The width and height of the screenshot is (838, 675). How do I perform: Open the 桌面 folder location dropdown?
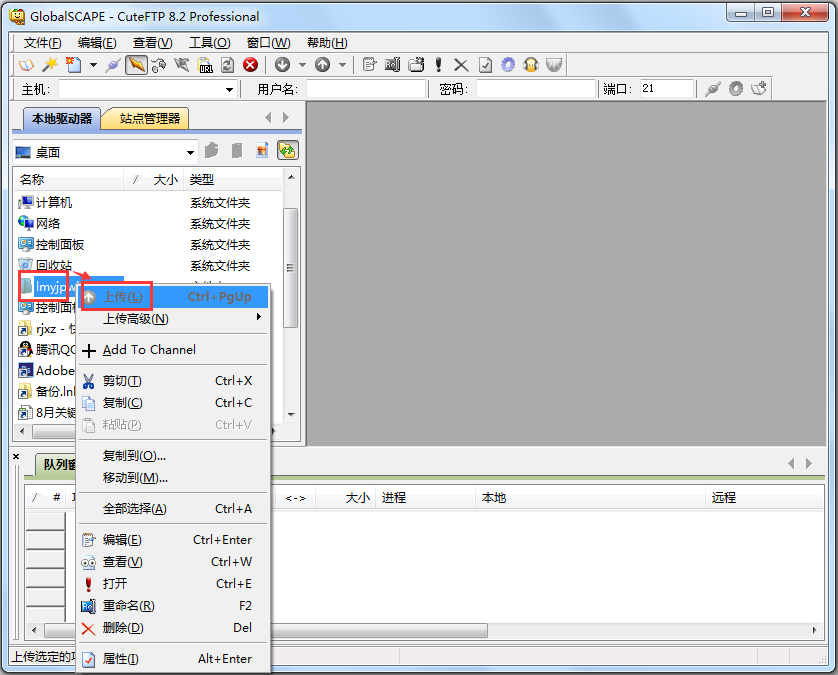(190, 153)
